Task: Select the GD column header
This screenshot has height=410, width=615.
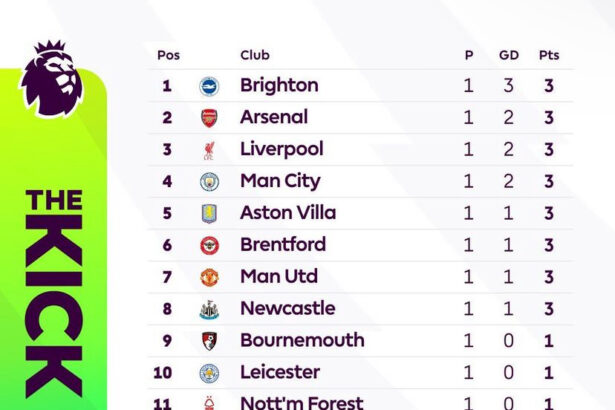Action: coord(509,55)
